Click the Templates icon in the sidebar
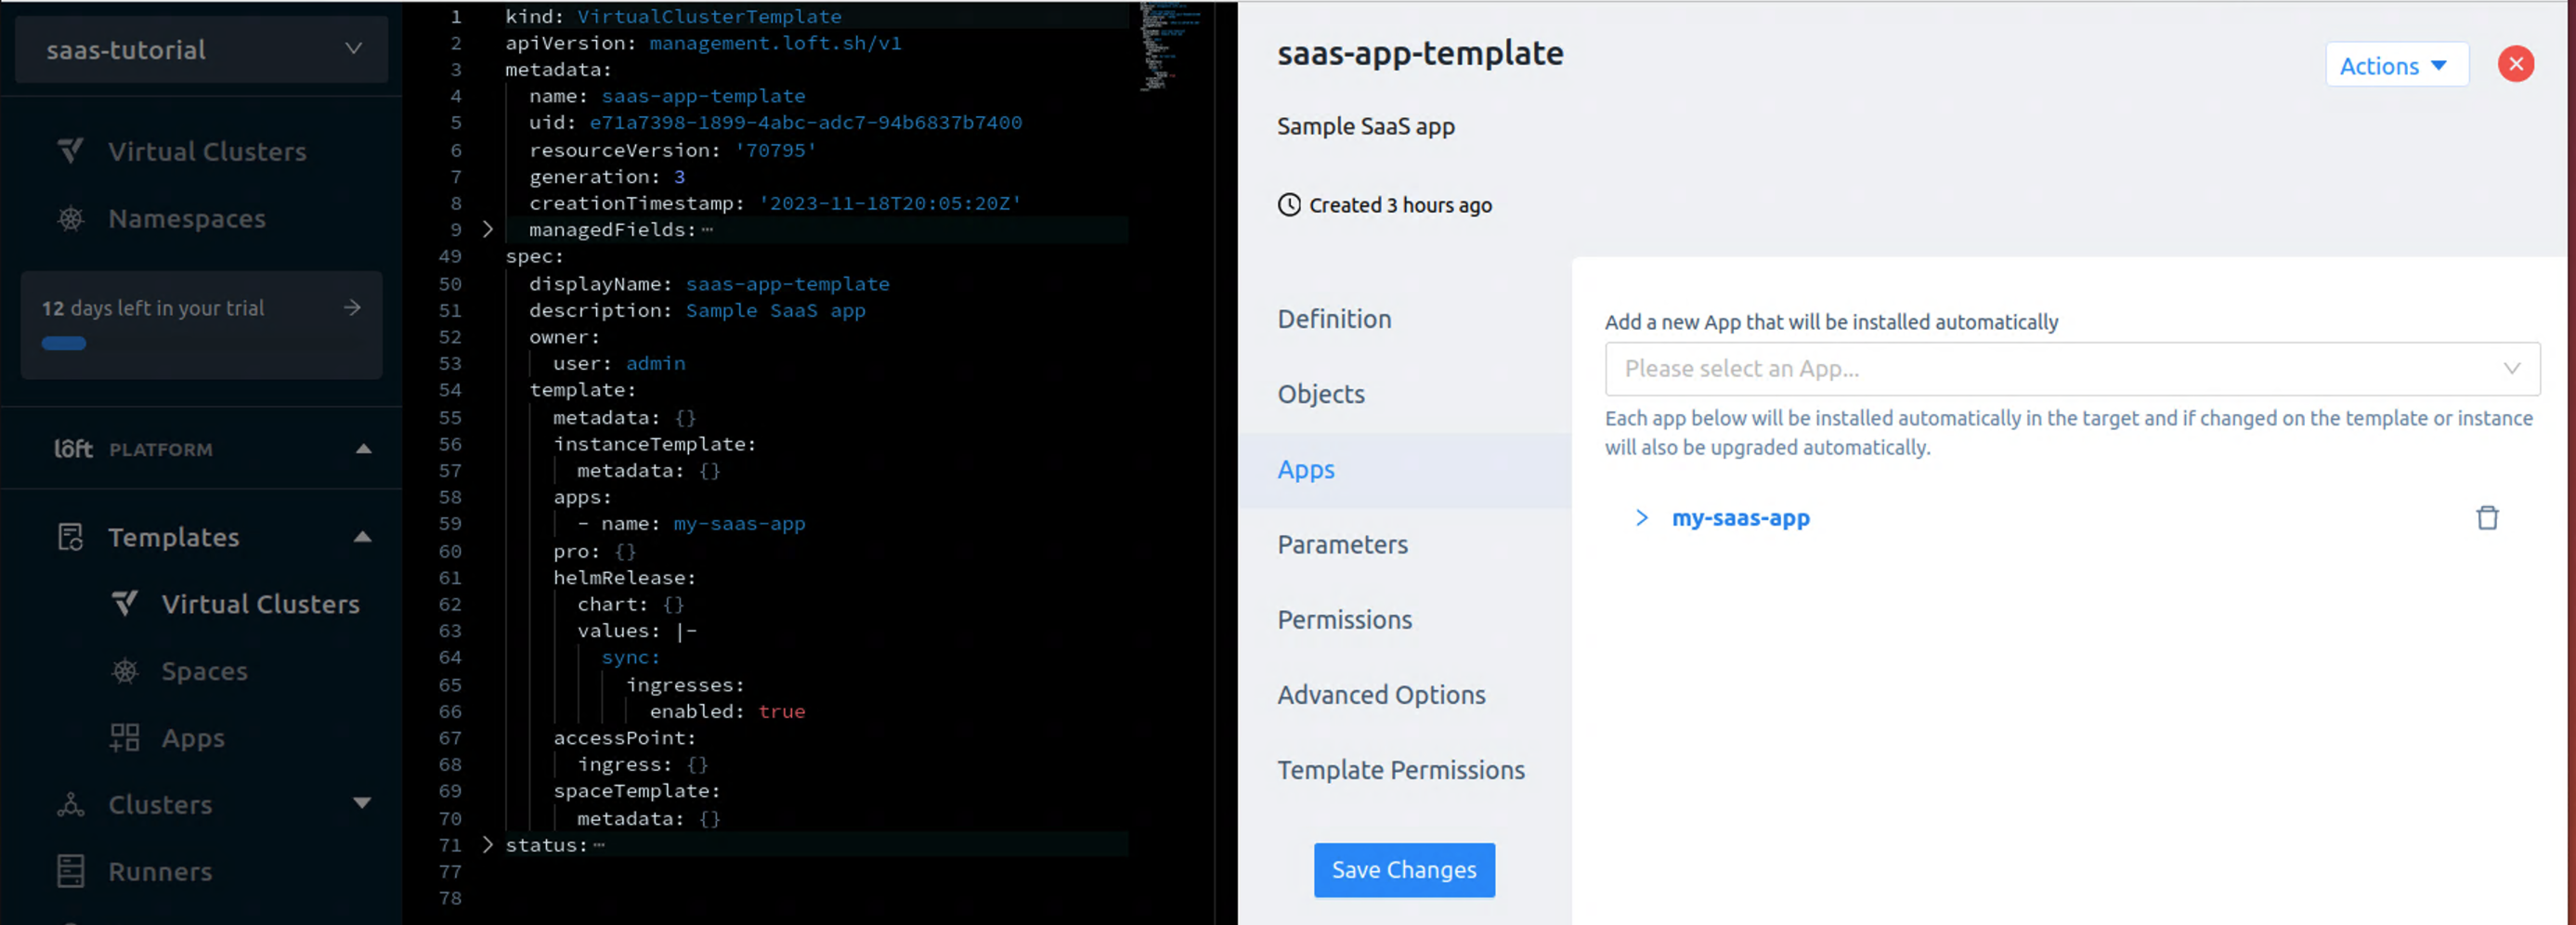The width and height of the screenshot is (2576, 925). point(69,536)
